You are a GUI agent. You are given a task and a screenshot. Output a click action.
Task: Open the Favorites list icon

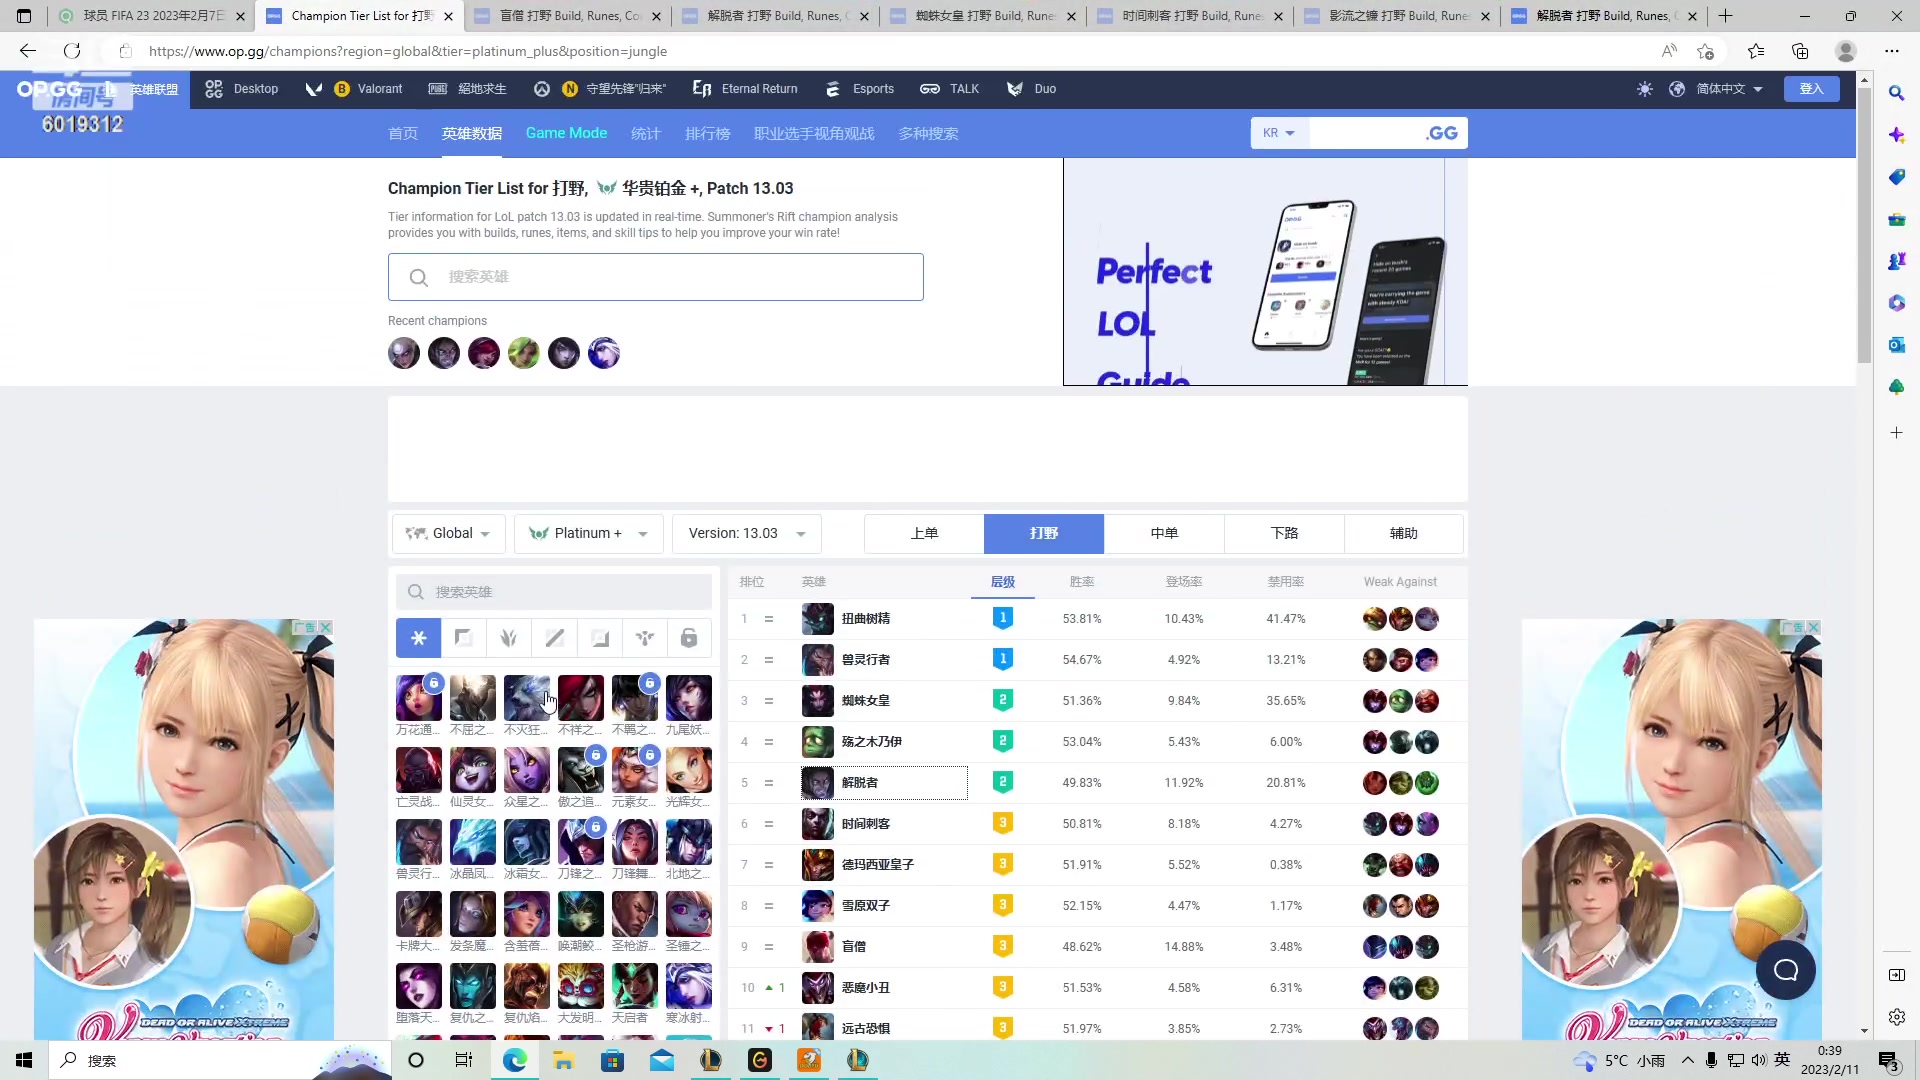tap(1756, 51)
